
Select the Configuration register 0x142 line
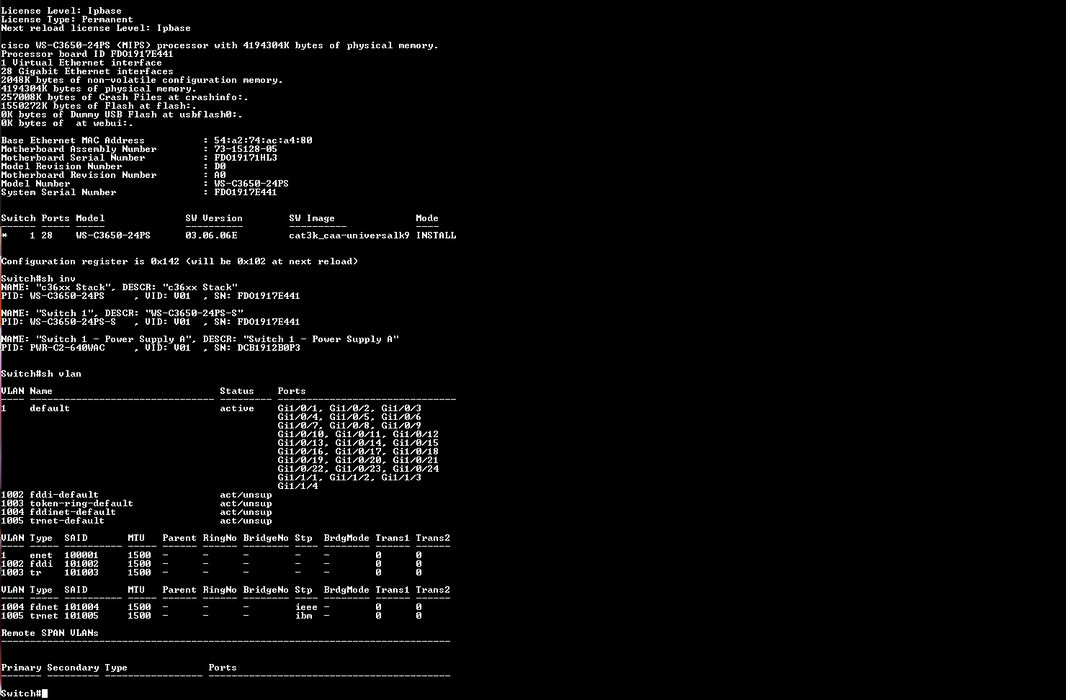[x=179, y=262]
